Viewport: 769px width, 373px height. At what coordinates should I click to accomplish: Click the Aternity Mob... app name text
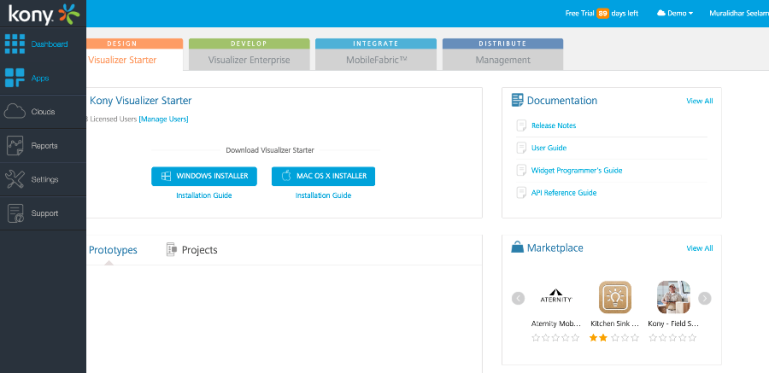coord(556,323)
